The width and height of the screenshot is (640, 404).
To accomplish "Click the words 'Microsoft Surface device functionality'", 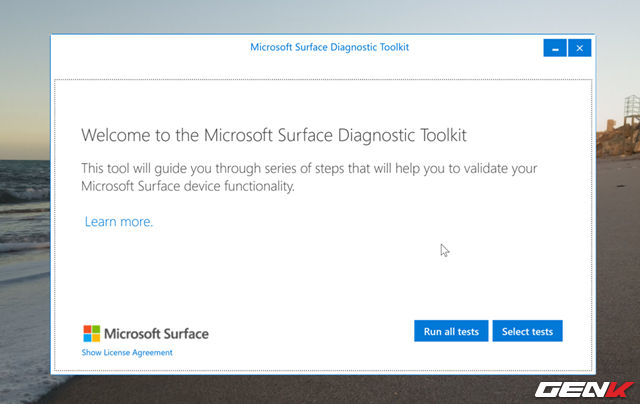I will (x=188, y=187).
